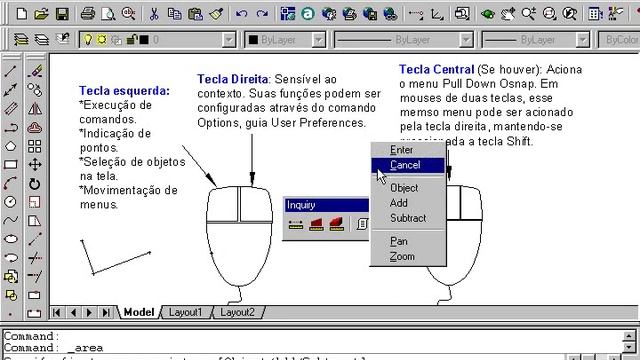Choose Enter from the context menu
The width and height of the screenshot is (640, 360).
pyautogui.click(x=408, y=150)
